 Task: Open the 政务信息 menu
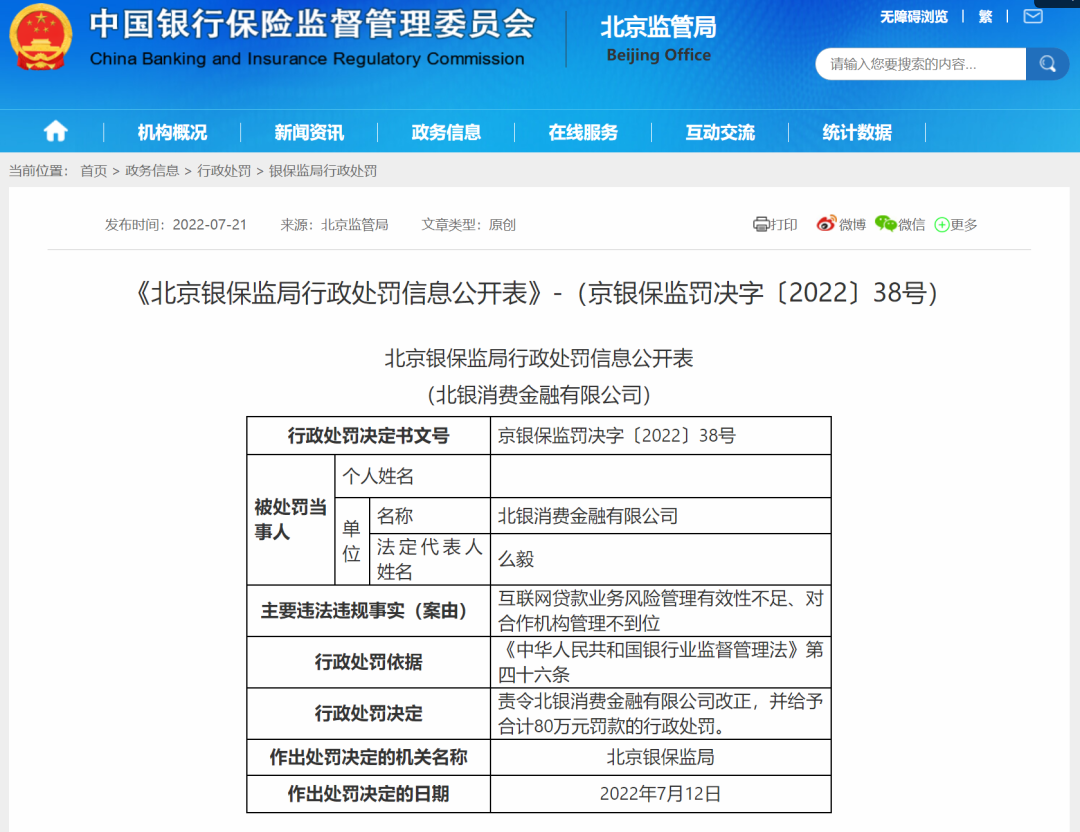(446, 131)
